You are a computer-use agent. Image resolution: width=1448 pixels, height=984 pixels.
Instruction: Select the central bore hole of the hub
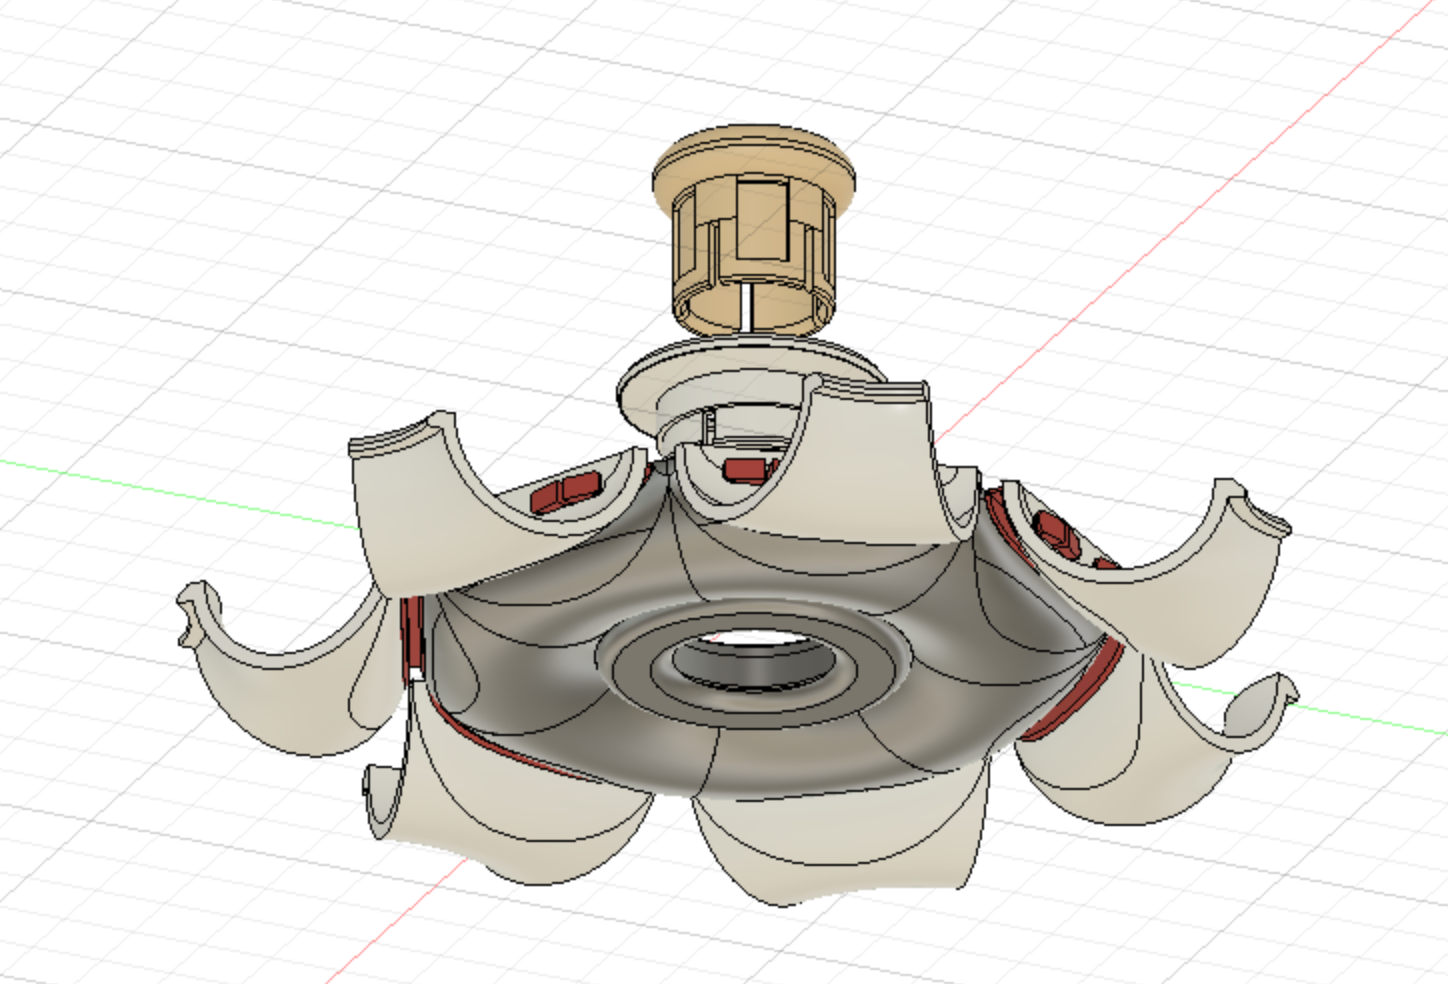[753, 661]
